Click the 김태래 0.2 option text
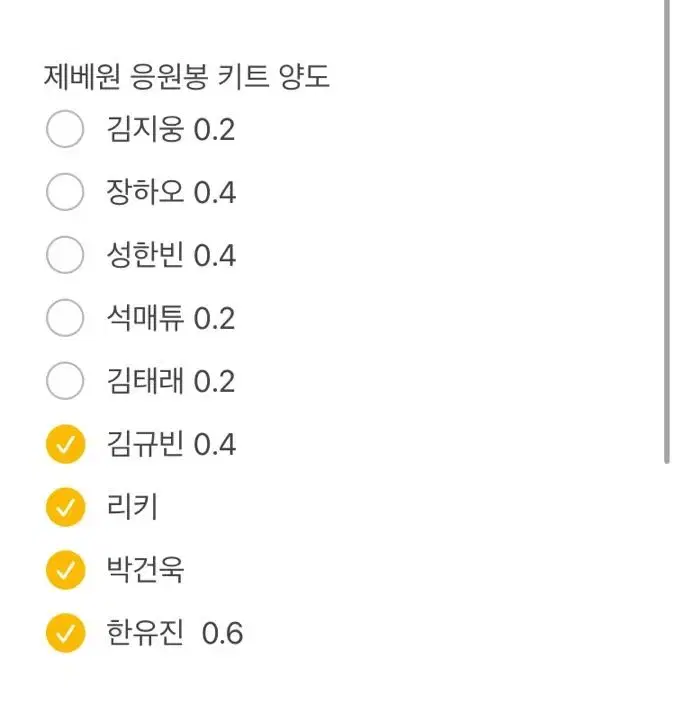 click(170, 382)
